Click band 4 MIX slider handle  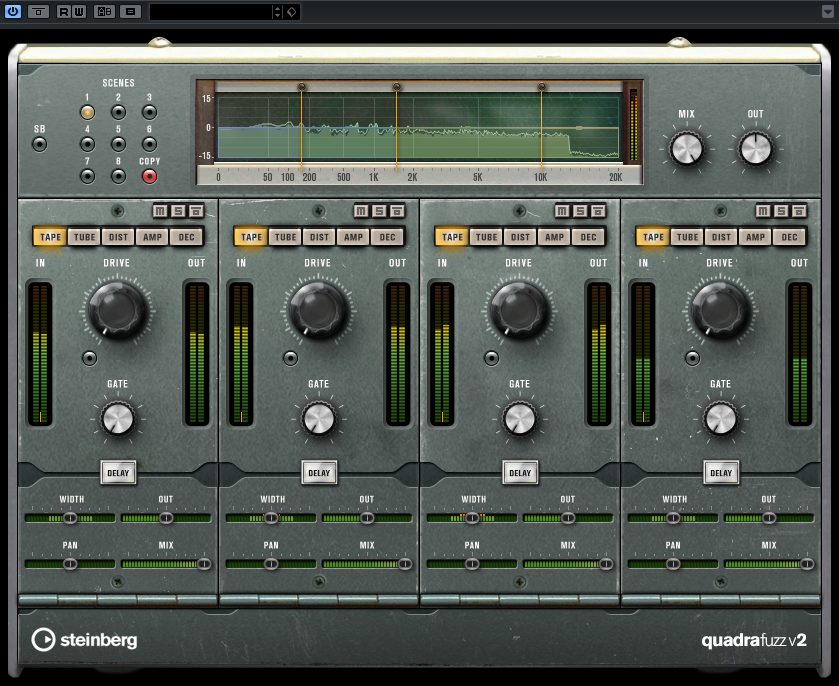807,564
